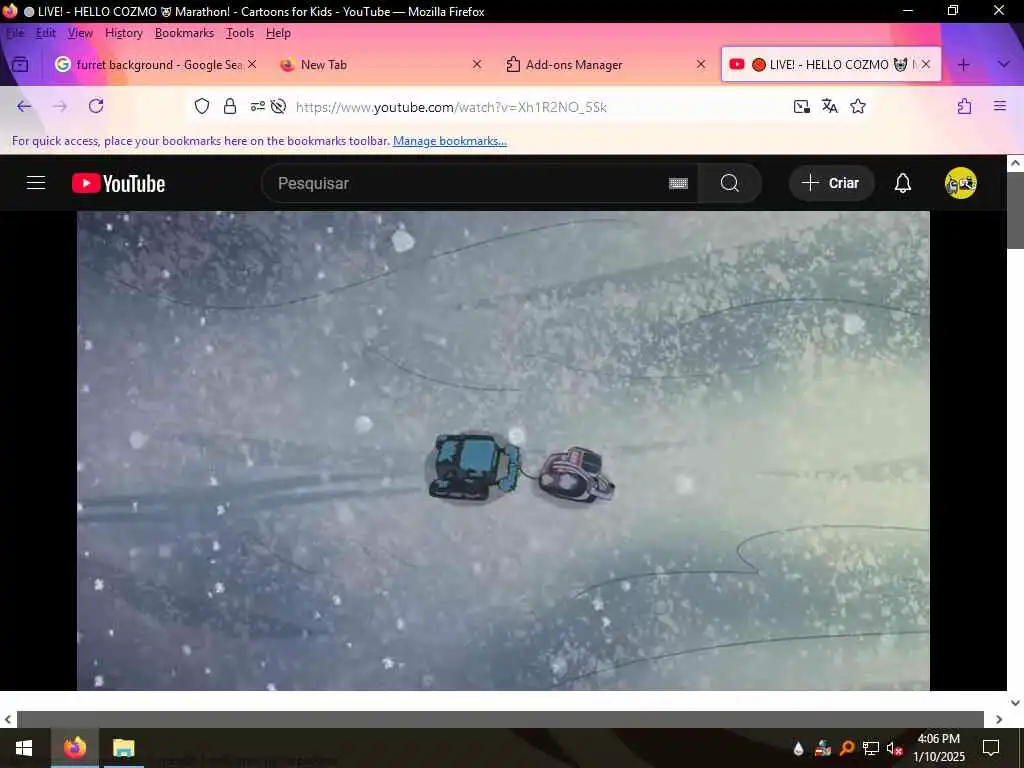The height and width of the screenshot is (768, 1024).
Task: Expand the list all tabs dropdown
Action: tap(1004, 65)
